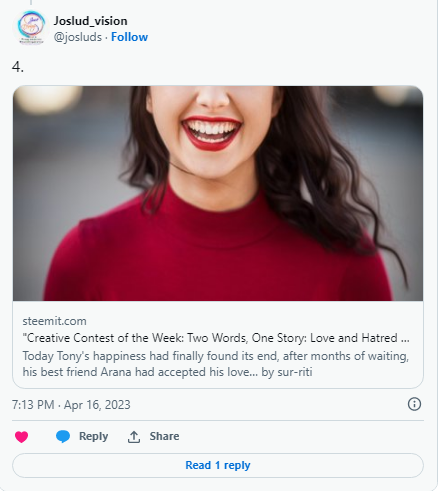Click the Apr 16, 2023 date
This screenshot has height=491, width=439.
coord(97,405)
